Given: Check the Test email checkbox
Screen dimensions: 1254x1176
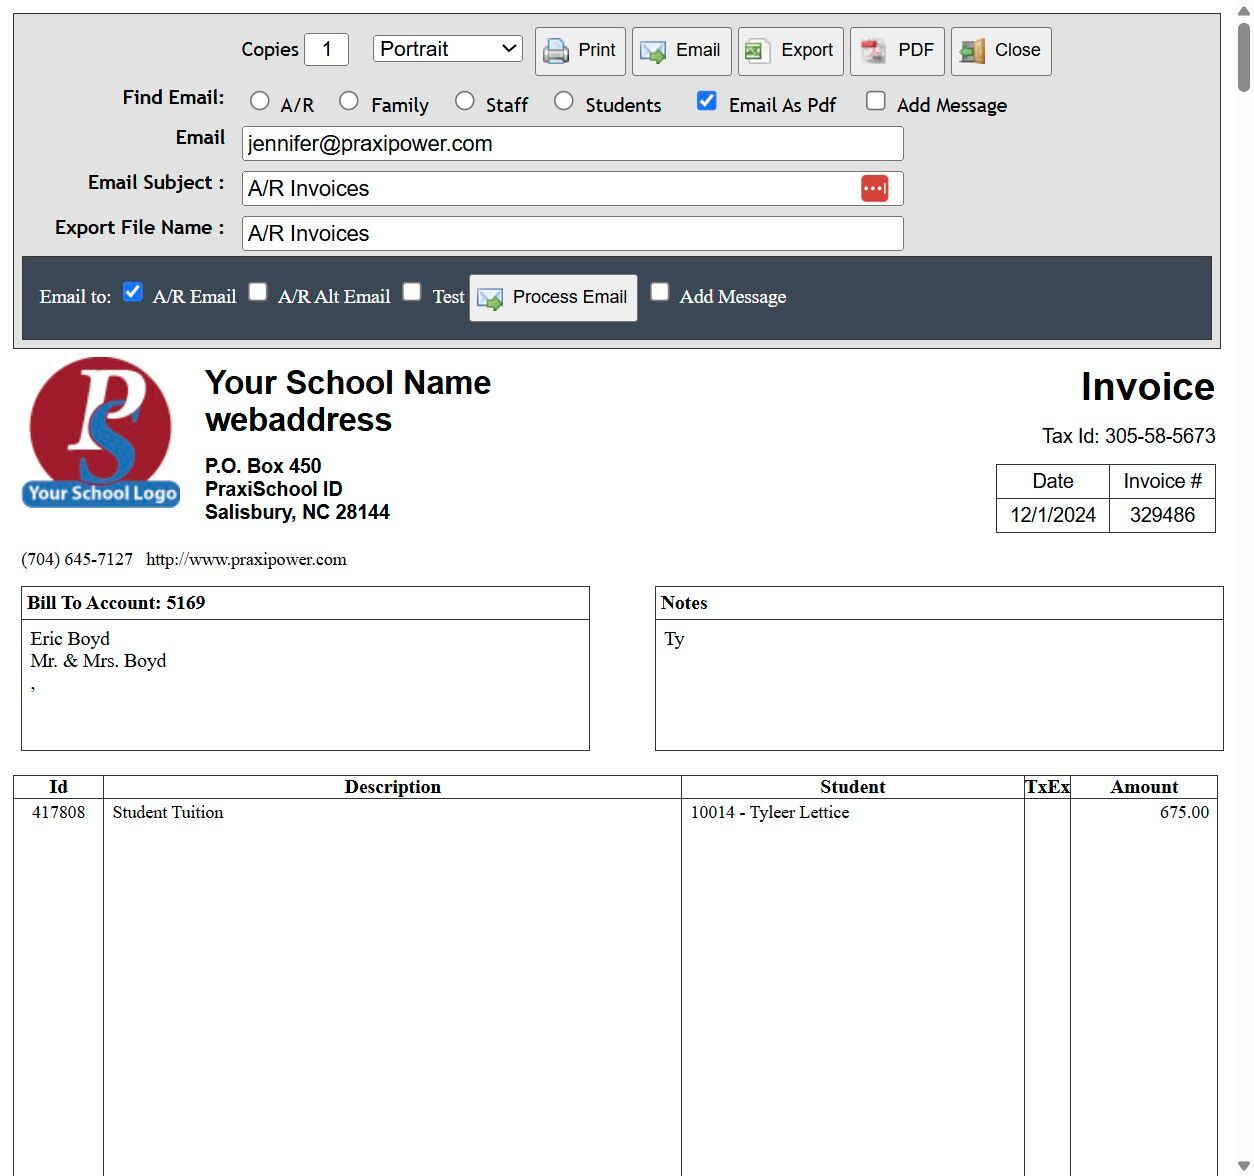Looking at the screenshot, I should point(412,292).
